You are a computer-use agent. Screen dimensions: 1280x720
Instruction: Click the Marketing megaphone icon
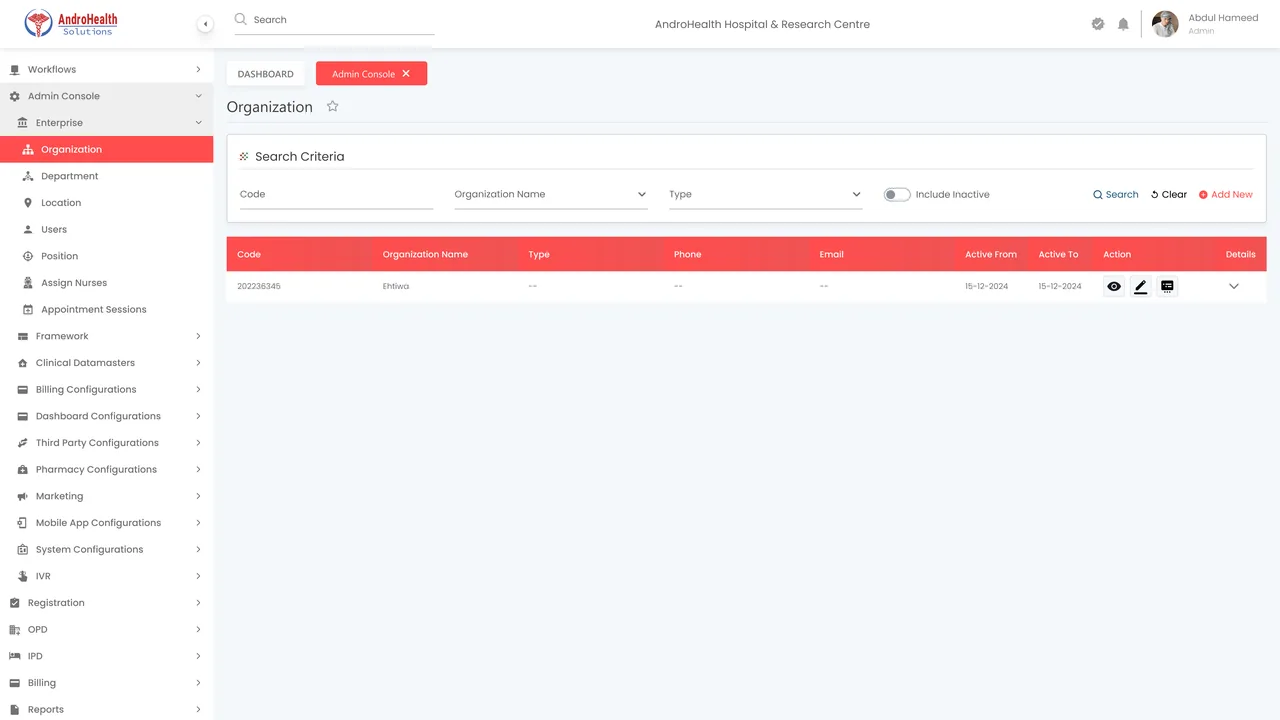click(x=23, y=496)
